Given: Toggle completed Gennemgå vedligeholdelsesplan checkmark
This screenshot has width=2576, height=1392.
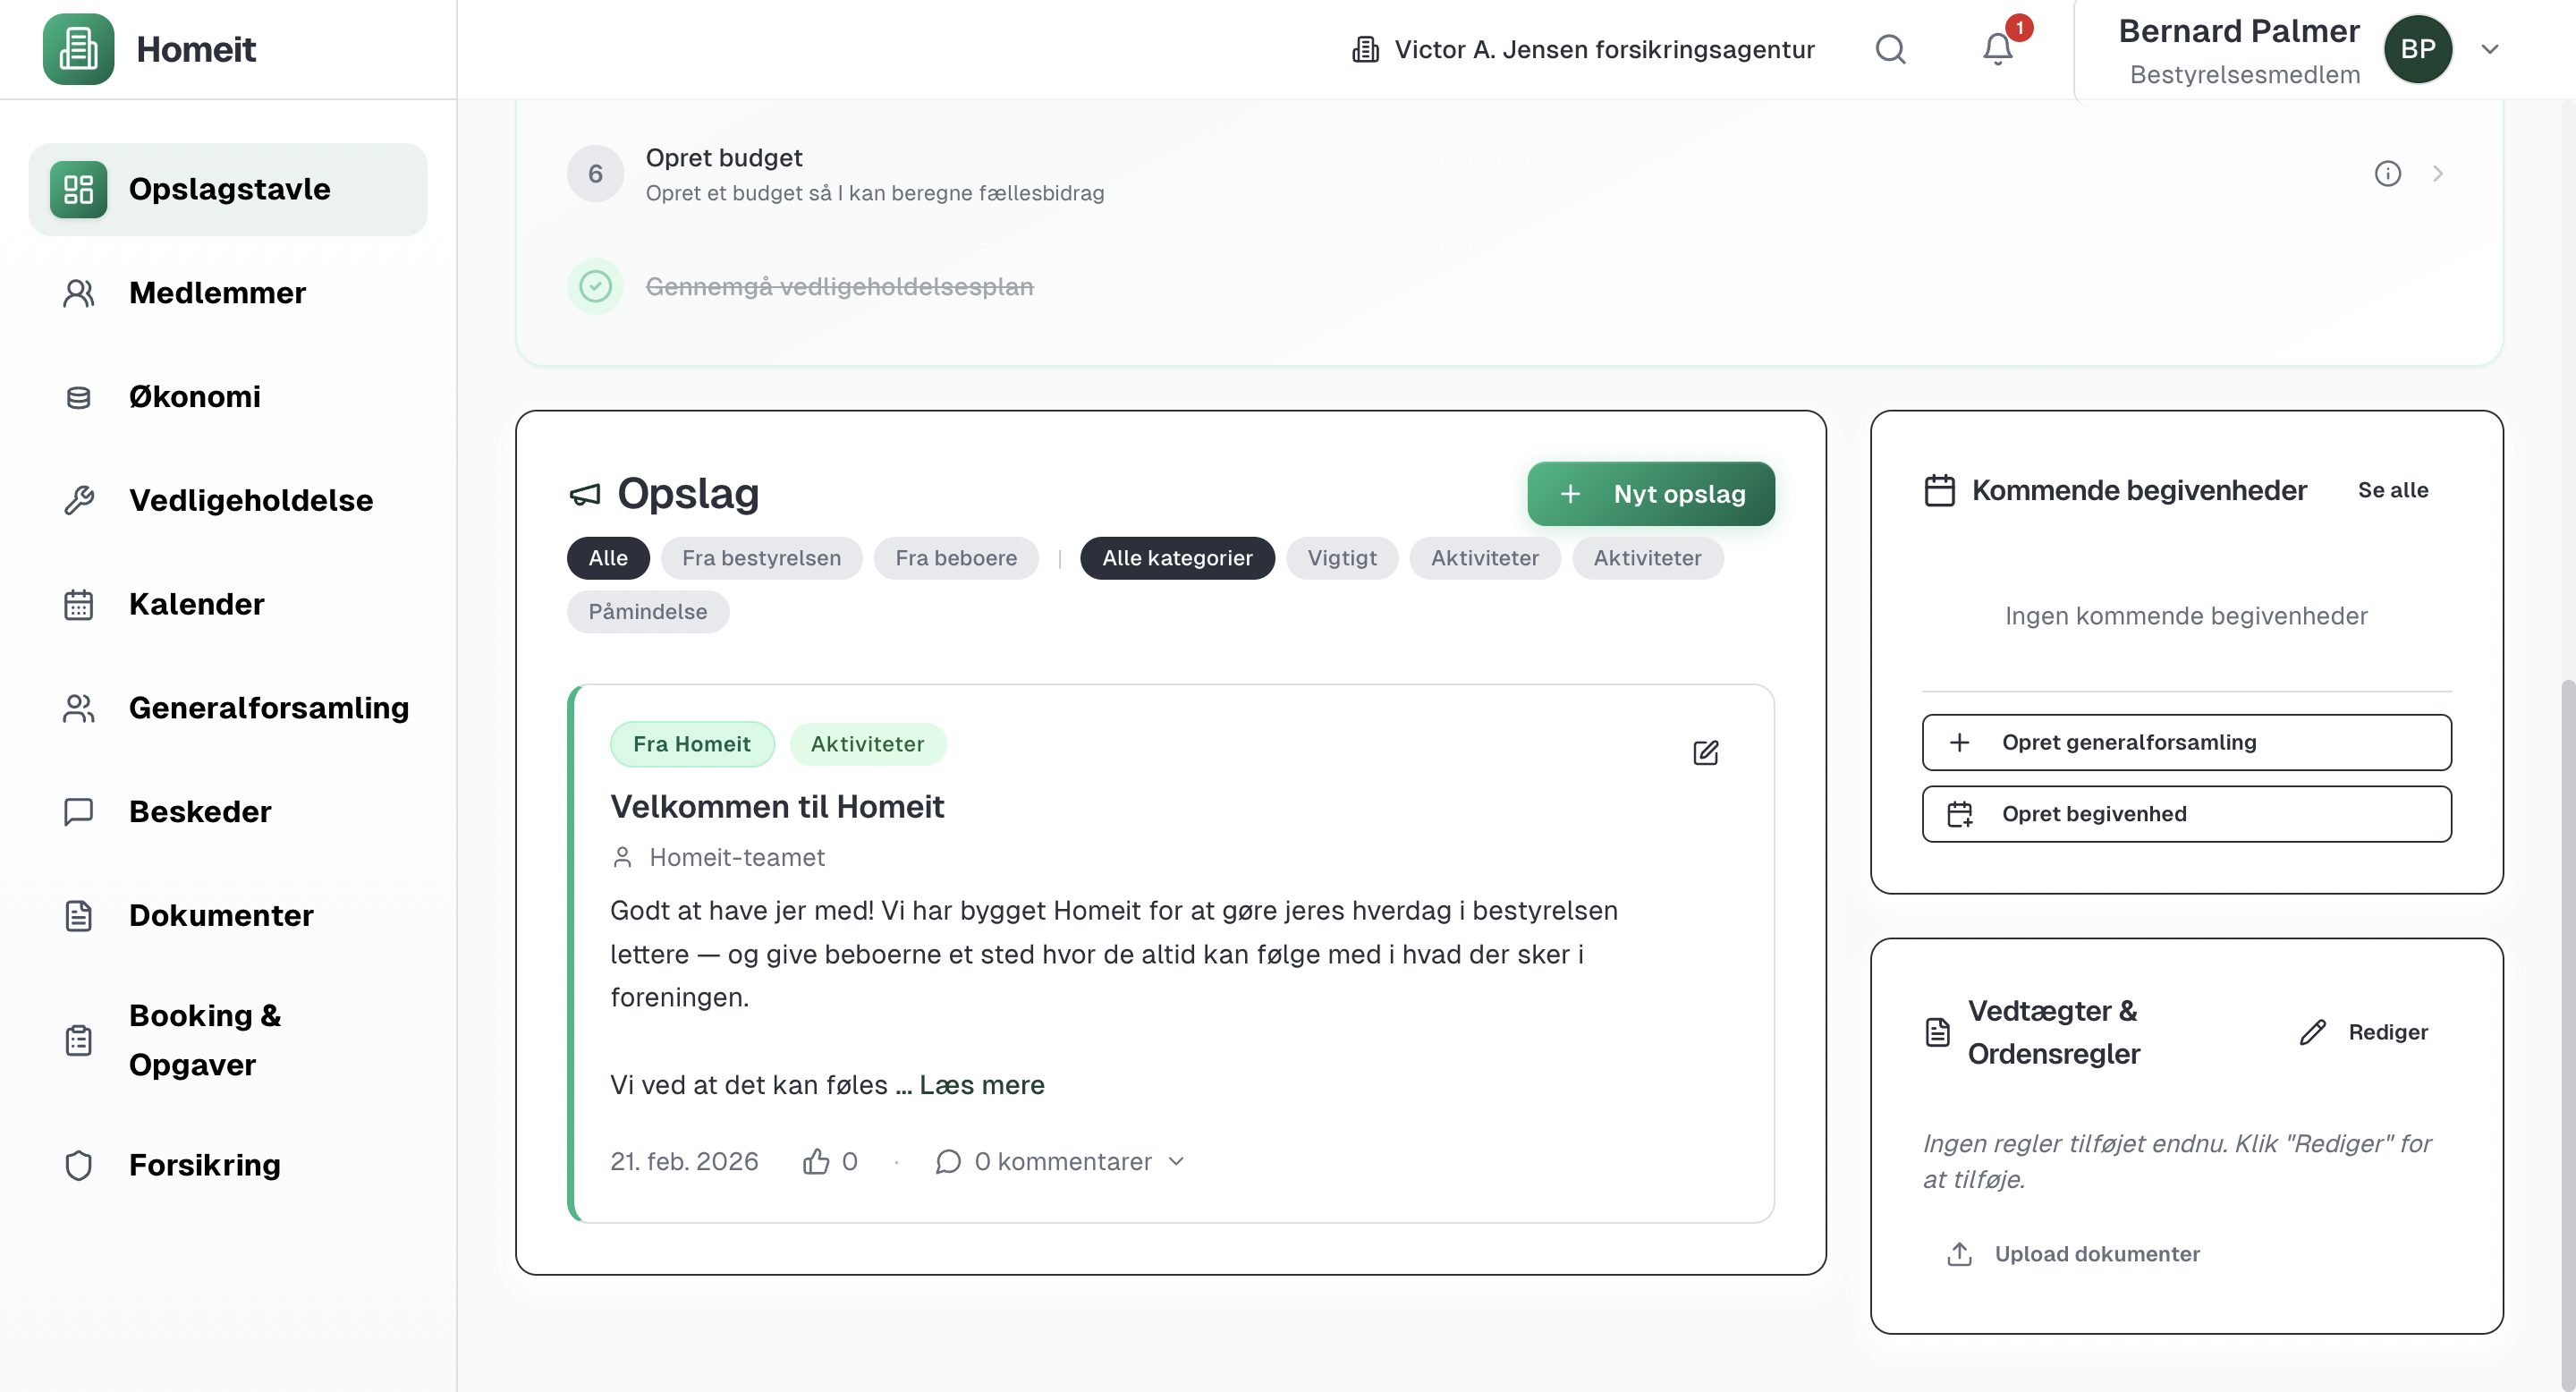Looking at the screenshot, I should (595, 287).
